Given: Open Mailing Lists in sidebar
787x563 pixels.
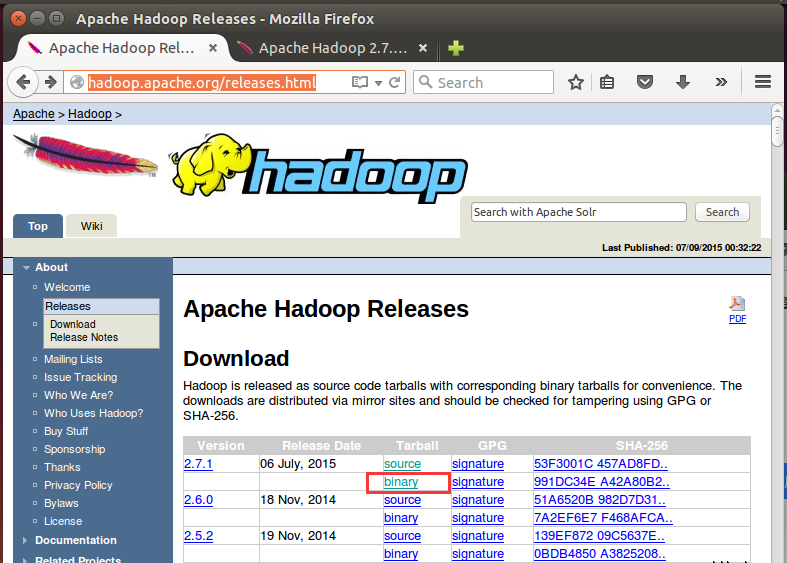Looking at the screenshot, I should pyautogui.click(x=73, y=359).
